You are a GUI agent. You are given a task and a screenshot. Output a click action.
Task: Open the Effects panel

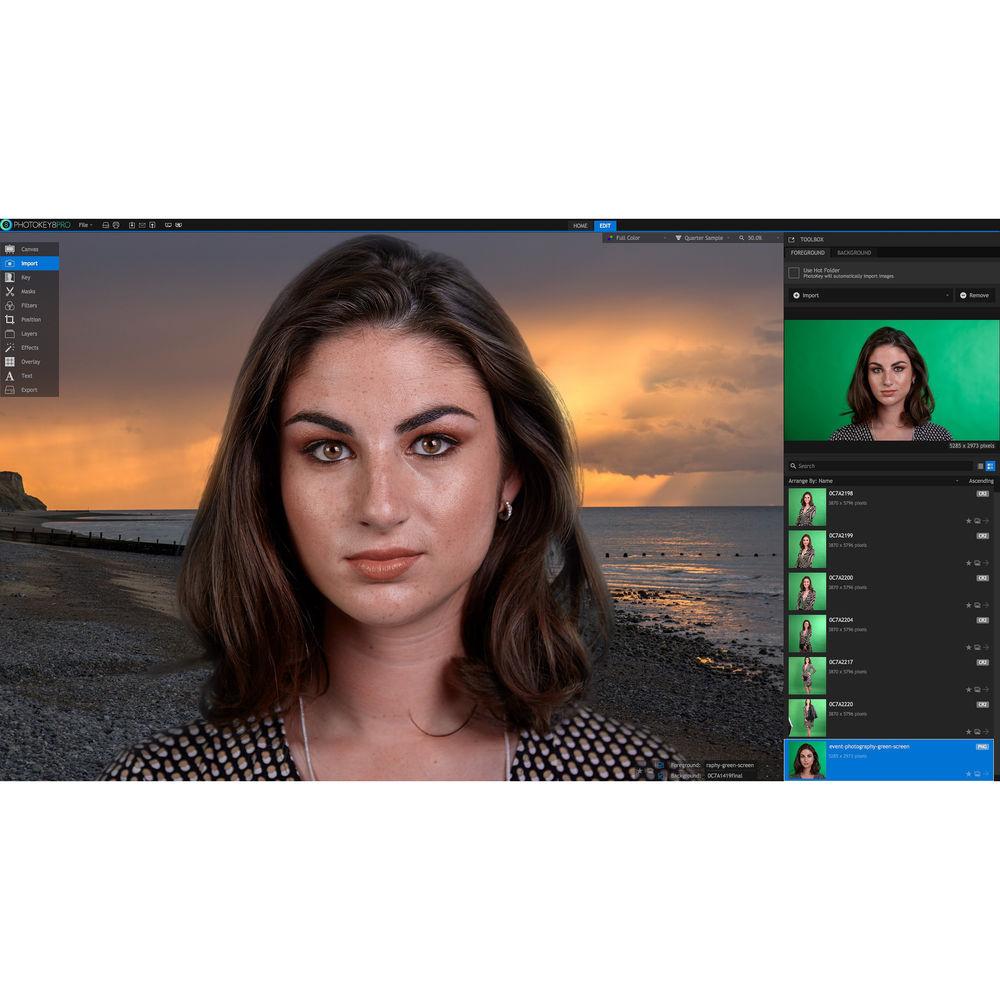(30, 347)
